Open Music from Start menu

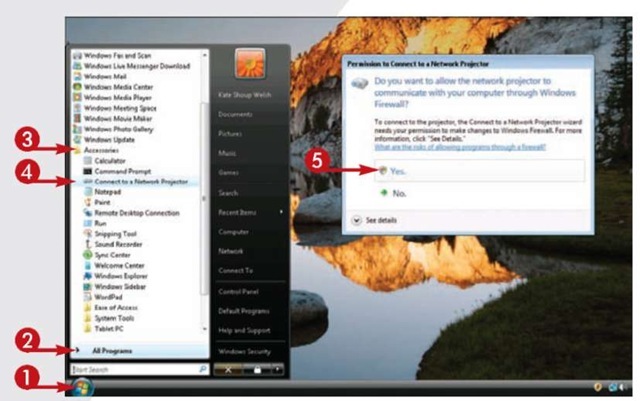pos(227,153)
